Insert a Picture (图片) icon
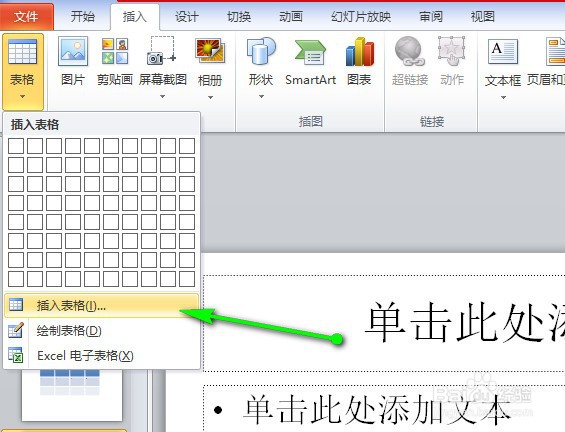565x432 pixels. click(73, 51)
